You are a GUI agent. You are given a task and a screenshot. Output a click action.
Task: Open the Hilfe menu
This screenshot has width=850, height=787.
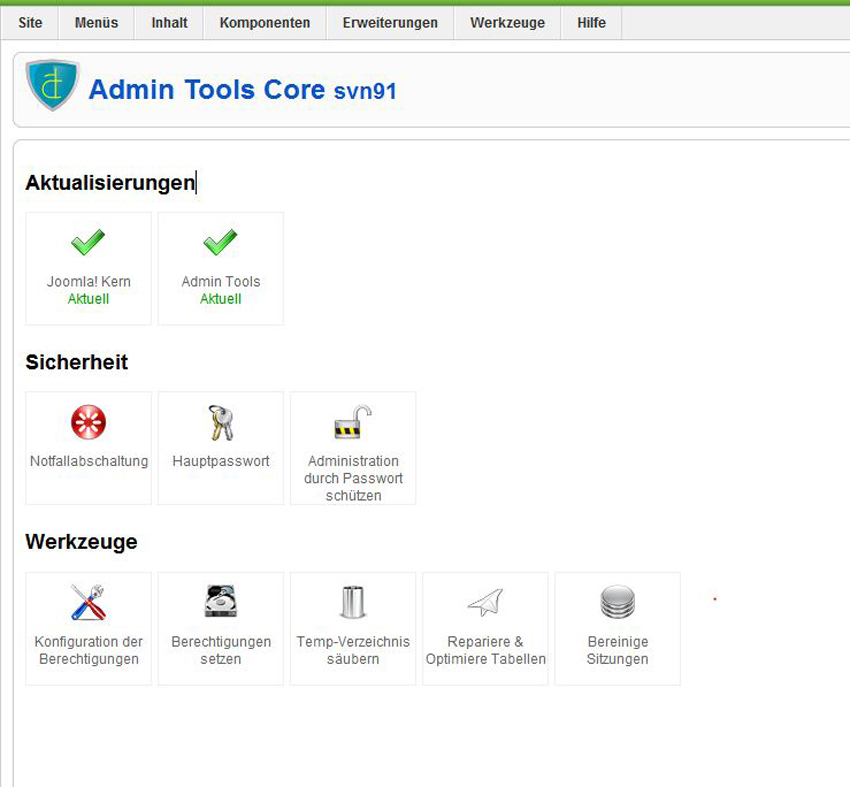pyautogui.click(x=591, y=23)
